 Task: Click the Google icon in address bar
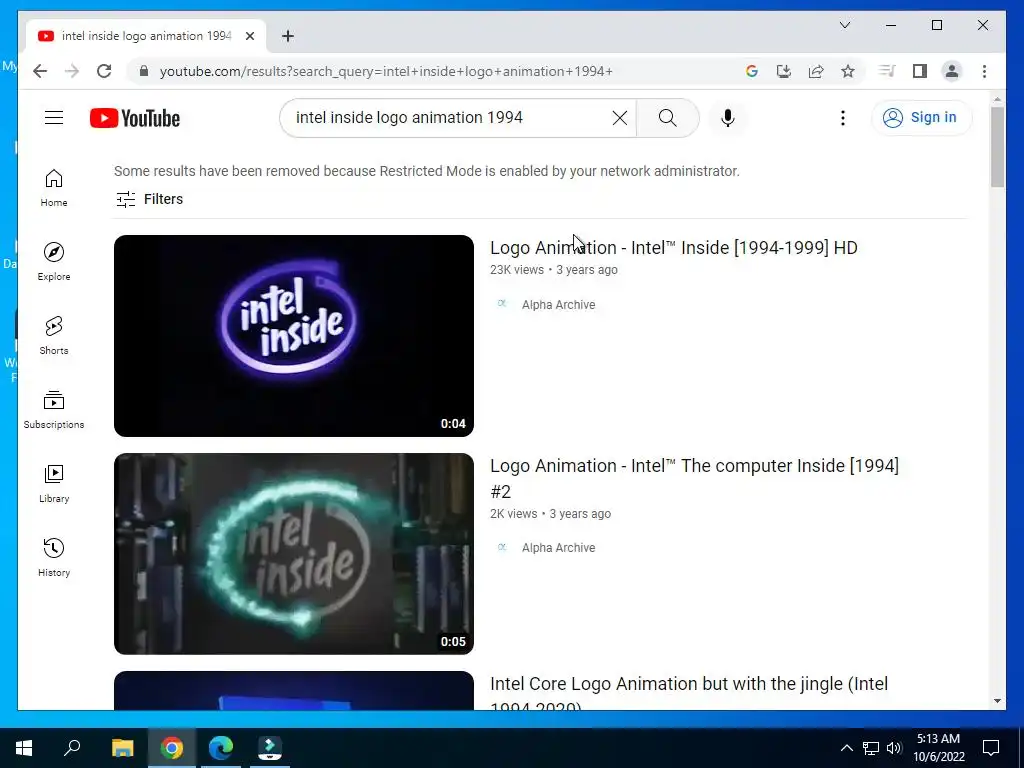[752, 71]
